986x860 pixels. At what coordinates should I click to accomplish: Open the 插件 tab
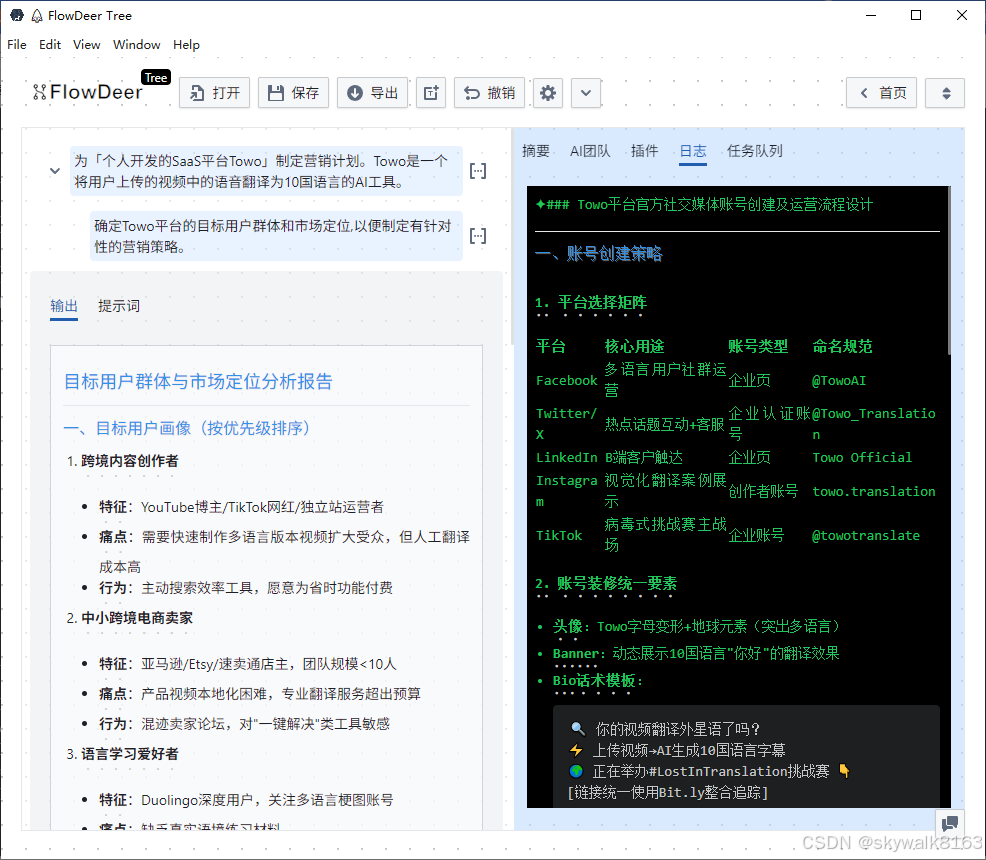[644, 151]
